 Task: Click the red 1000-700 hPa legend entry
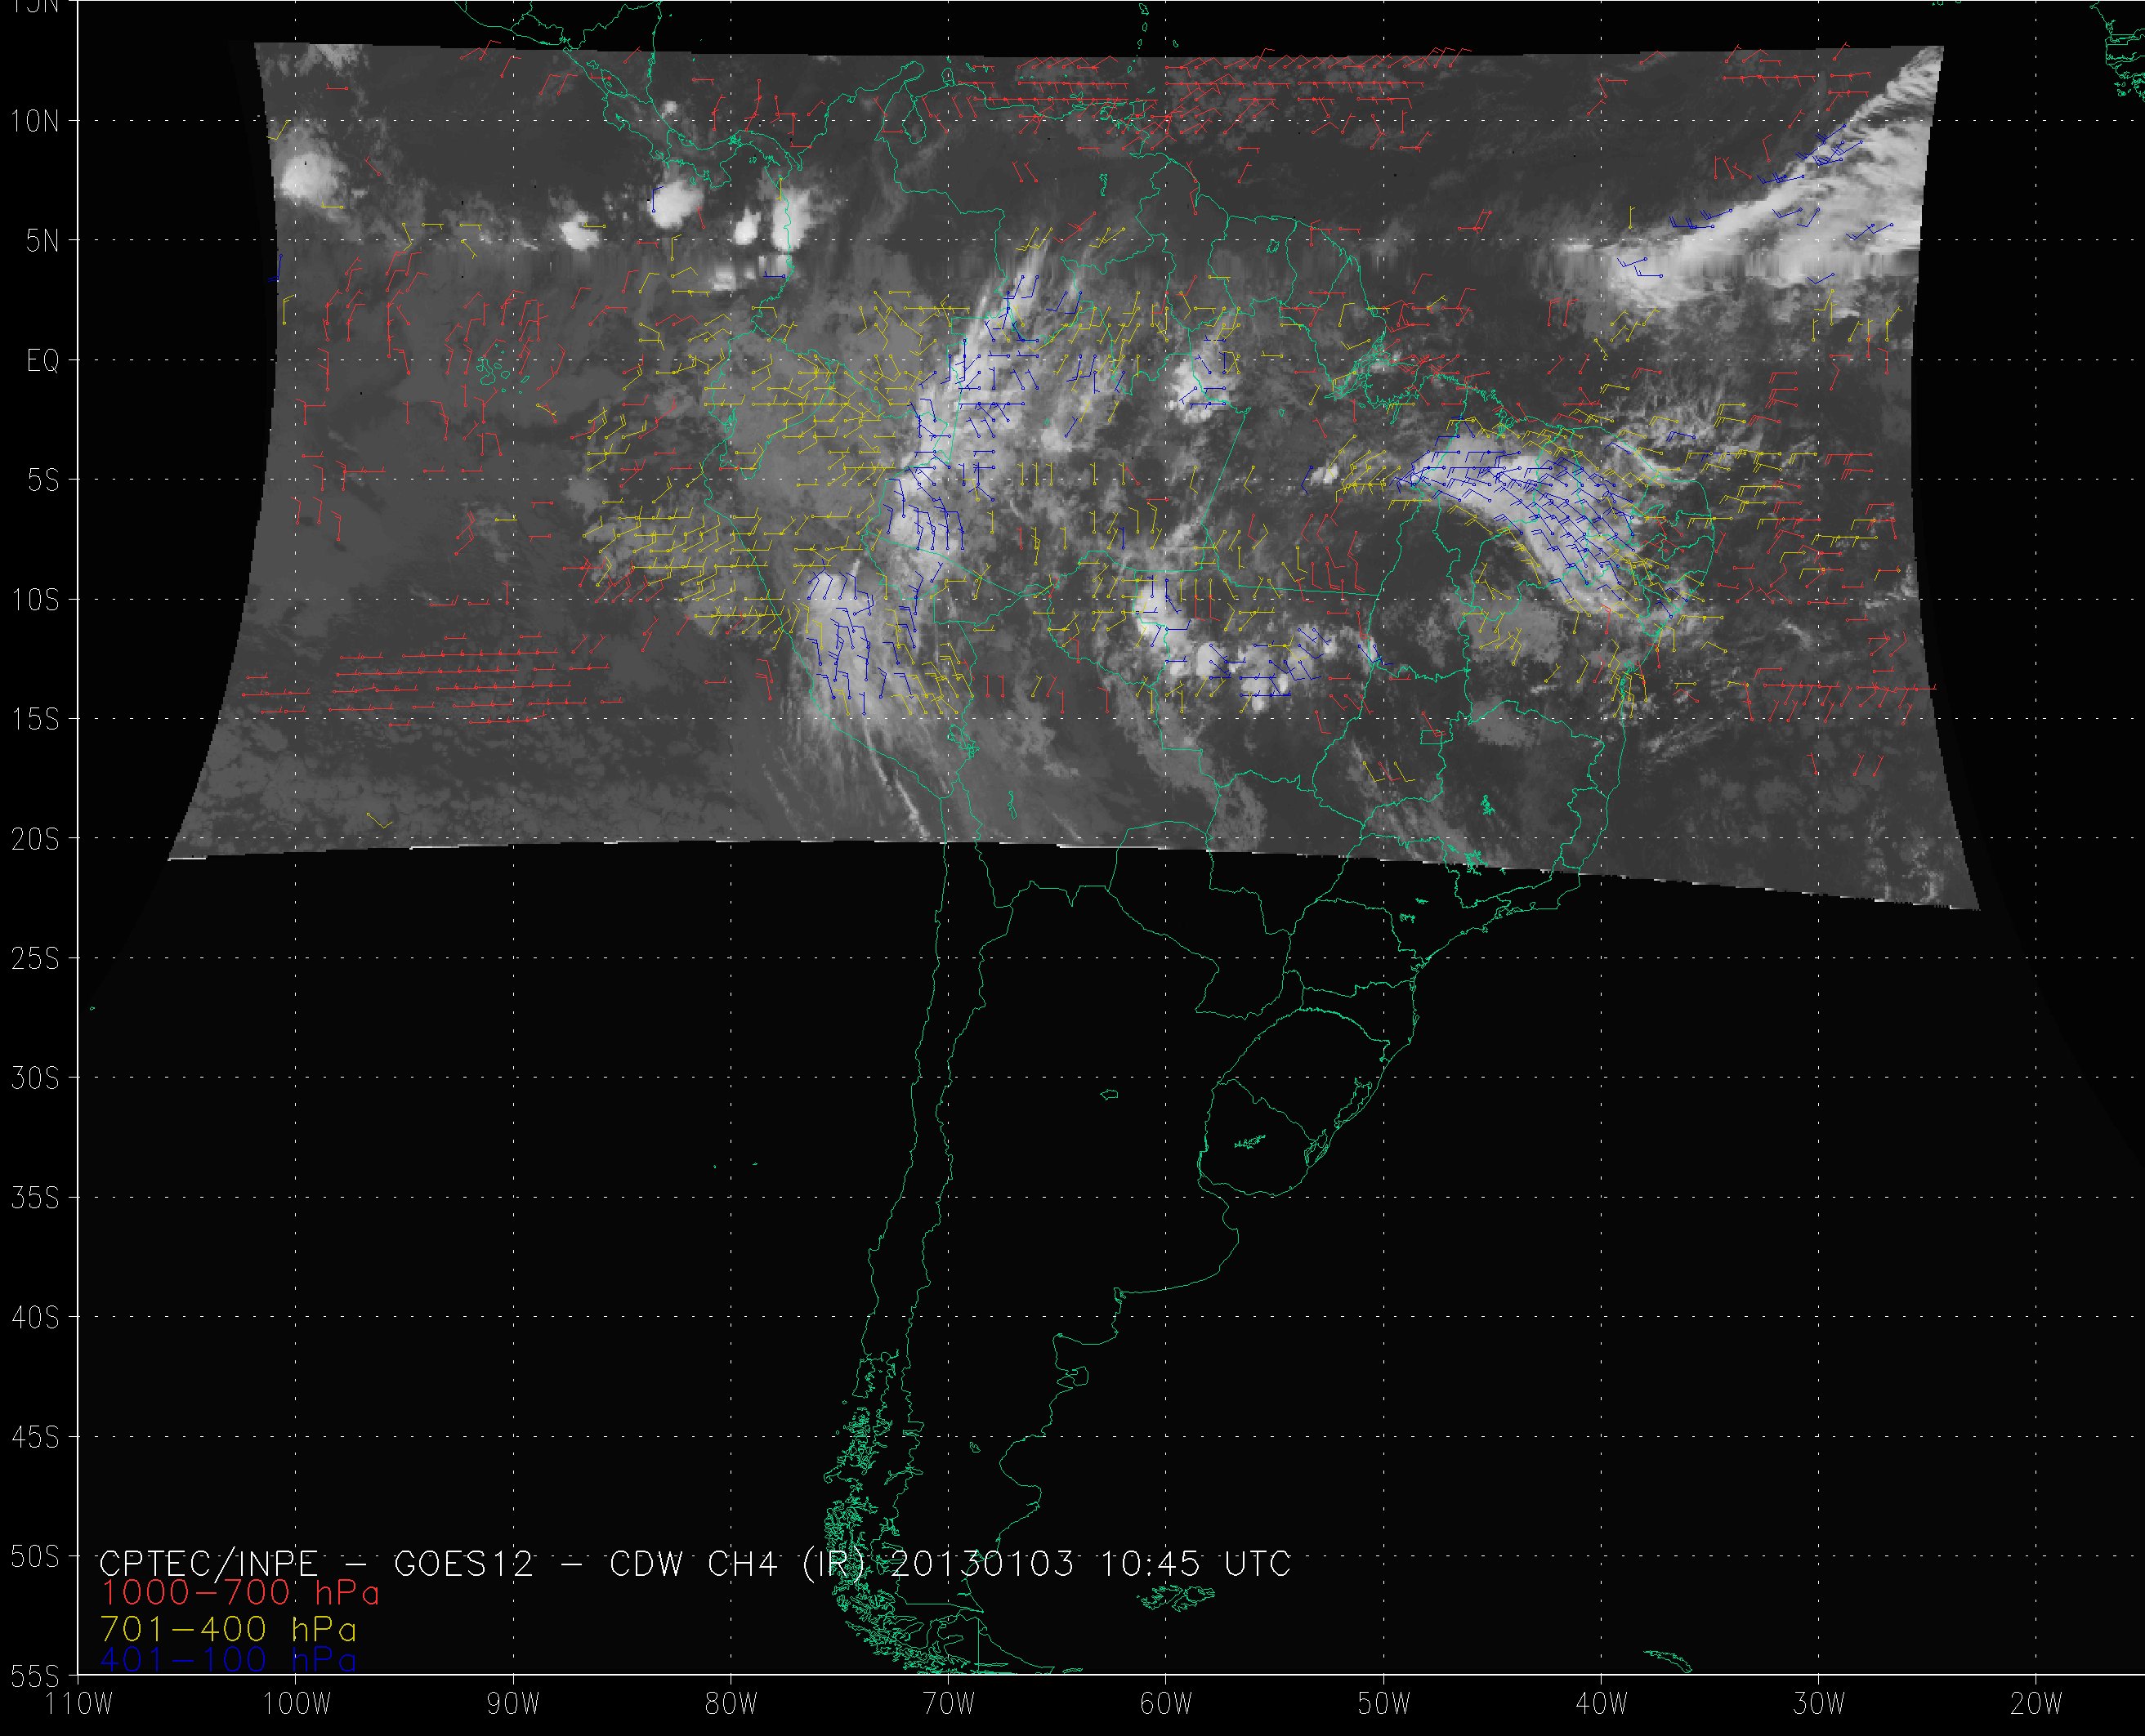pos(240,1592)
